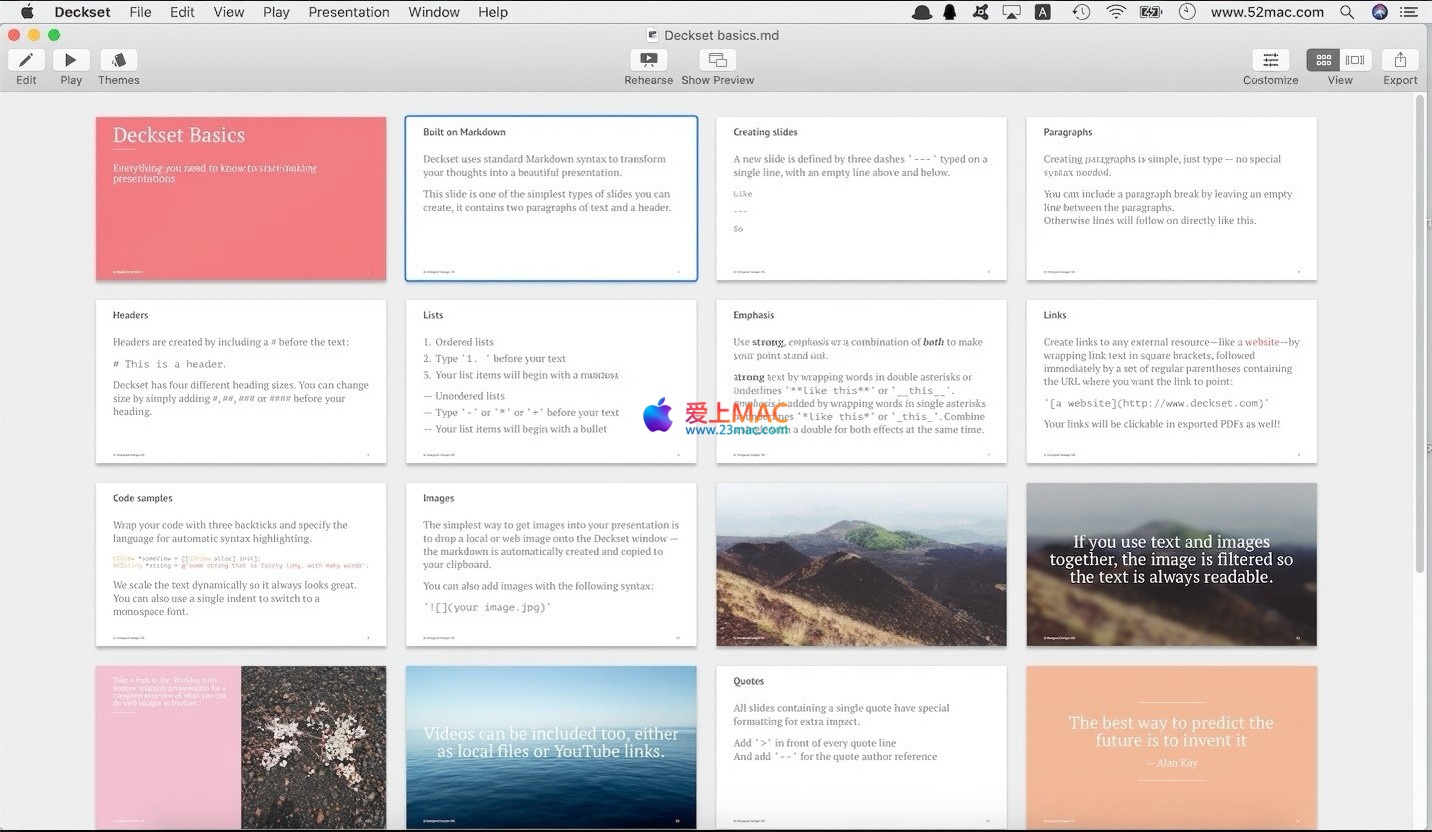1432x832 pixels.
Task: Switch to grid view mode
Action: pyautogui.click(x=1324, y=61)
